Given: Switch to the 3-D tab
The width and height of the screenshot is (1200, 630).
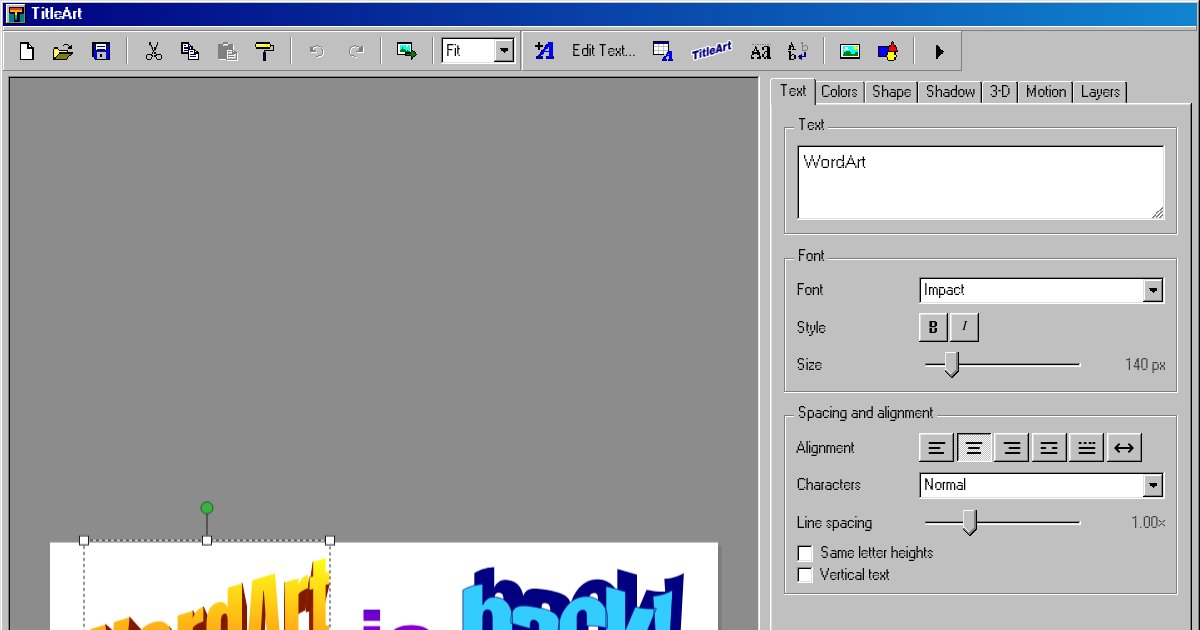Looking at the screenshot, I should tap(1000, 92).
